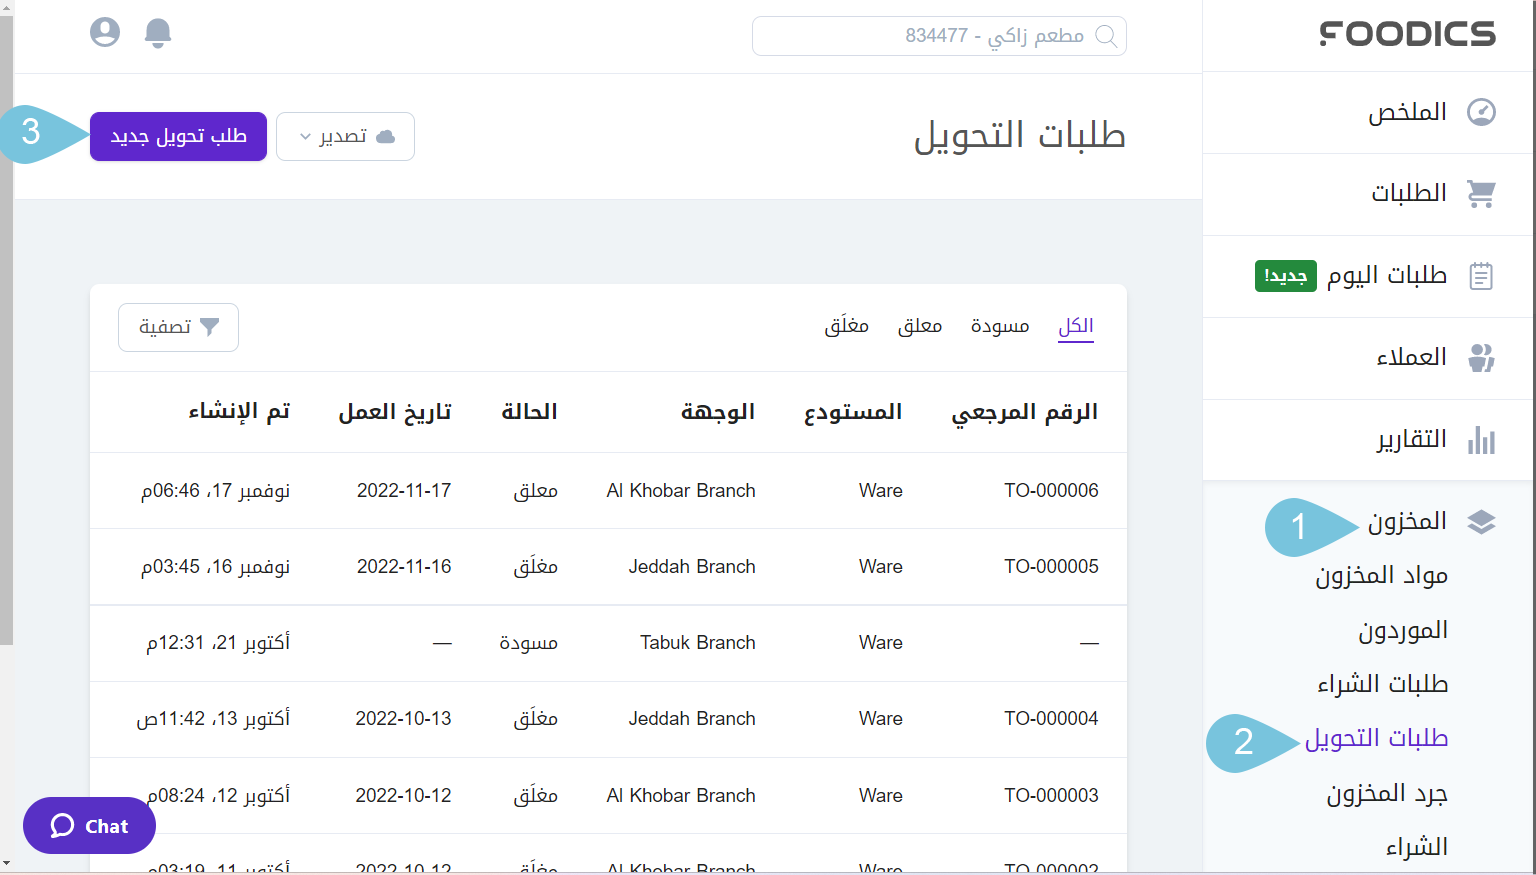Open the الملخص dashboard icon in sidebar
This screenshot has width=1536, height=875.
point(1482,111)
